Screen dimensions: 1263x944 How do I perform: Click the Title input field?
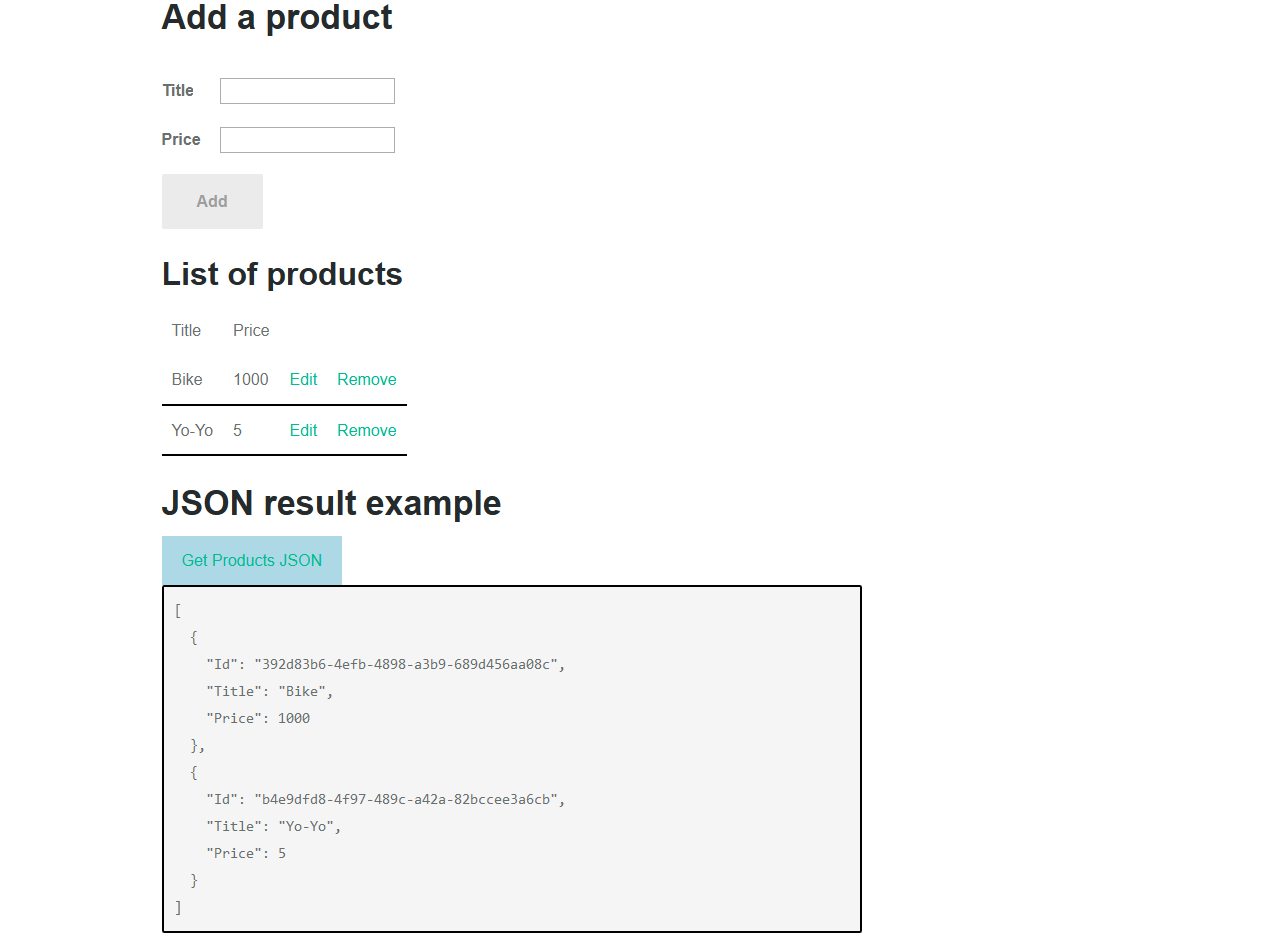tap(307, 91)
